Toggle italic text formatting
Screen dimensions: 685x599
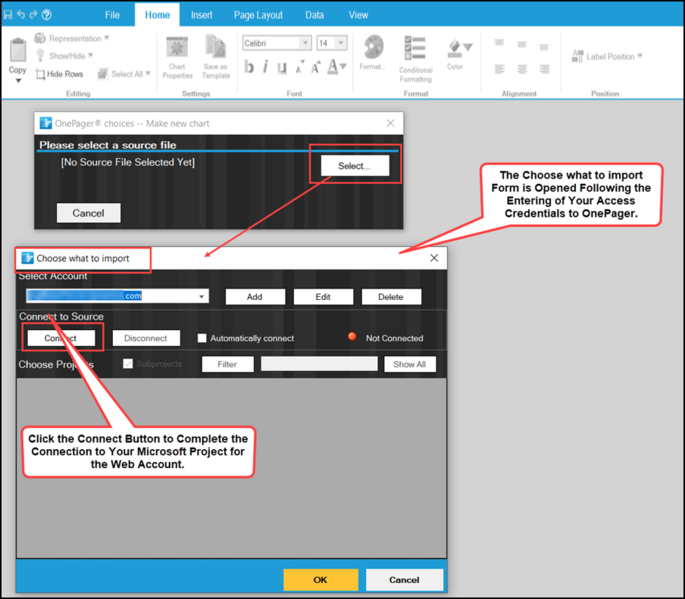click(x=265, y=67)
